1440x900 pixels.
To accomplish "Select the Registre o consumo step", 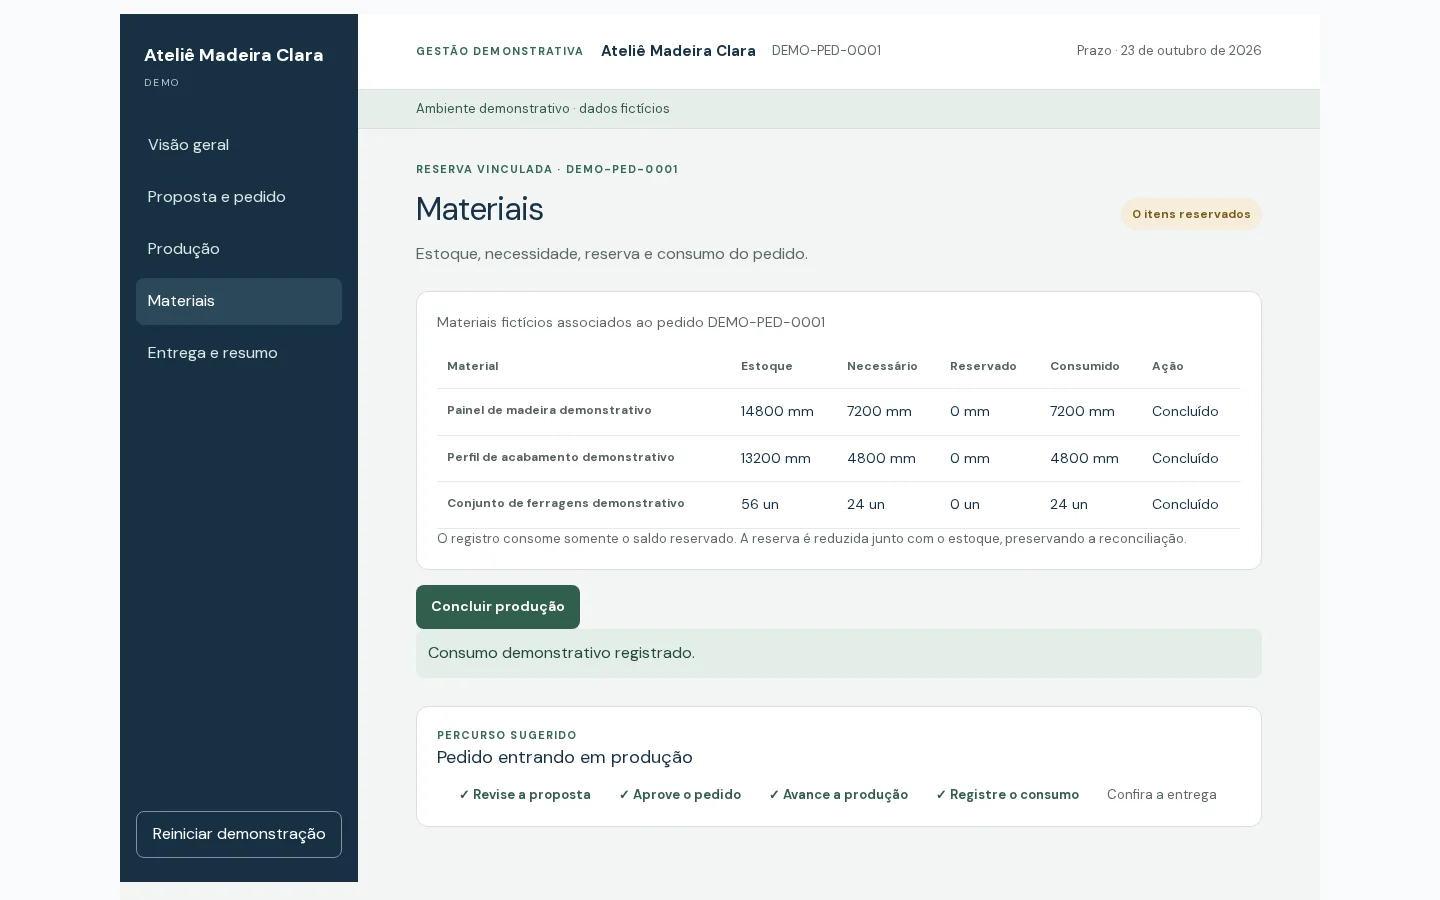I will click(x=1007, y=795).
